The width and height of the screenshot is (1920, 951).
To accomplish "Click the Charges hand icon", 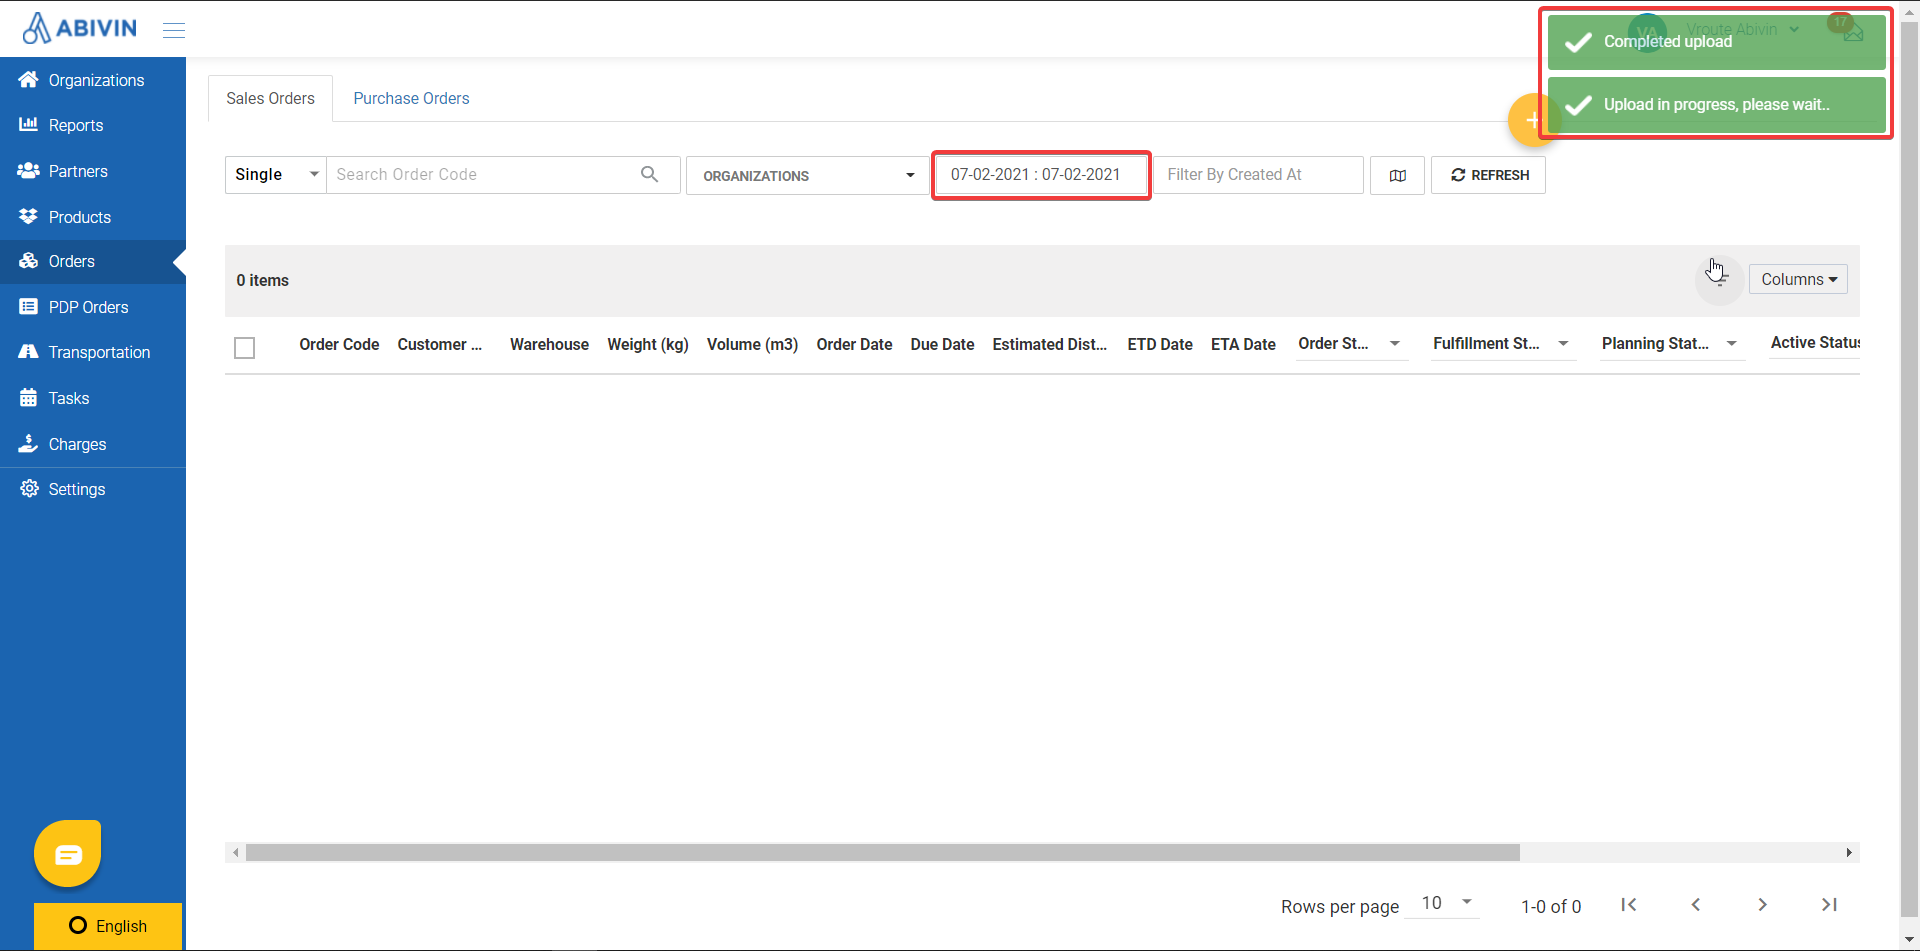I will (x=28, y=443).
